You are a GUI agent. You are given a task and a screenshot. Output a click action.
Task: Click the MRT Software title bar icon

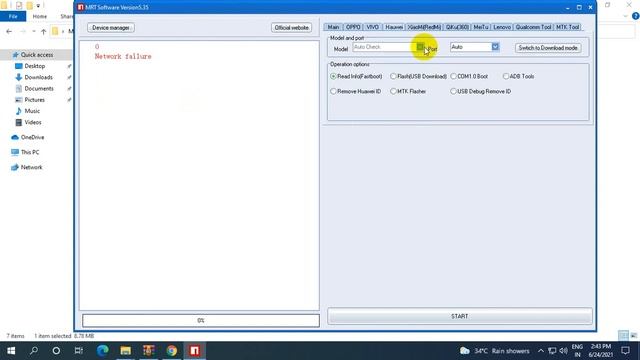tap(80, 7)
